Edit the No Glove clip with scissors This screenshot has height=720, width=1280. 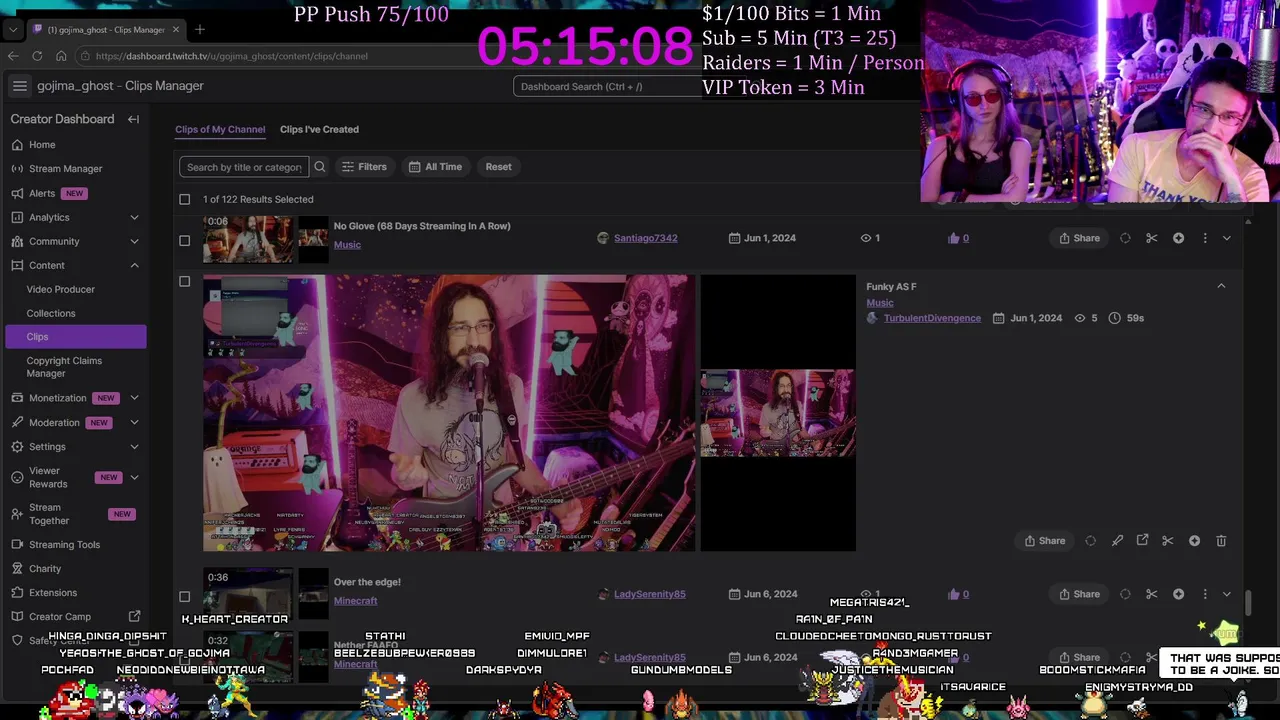click(x=1152, y=238)
